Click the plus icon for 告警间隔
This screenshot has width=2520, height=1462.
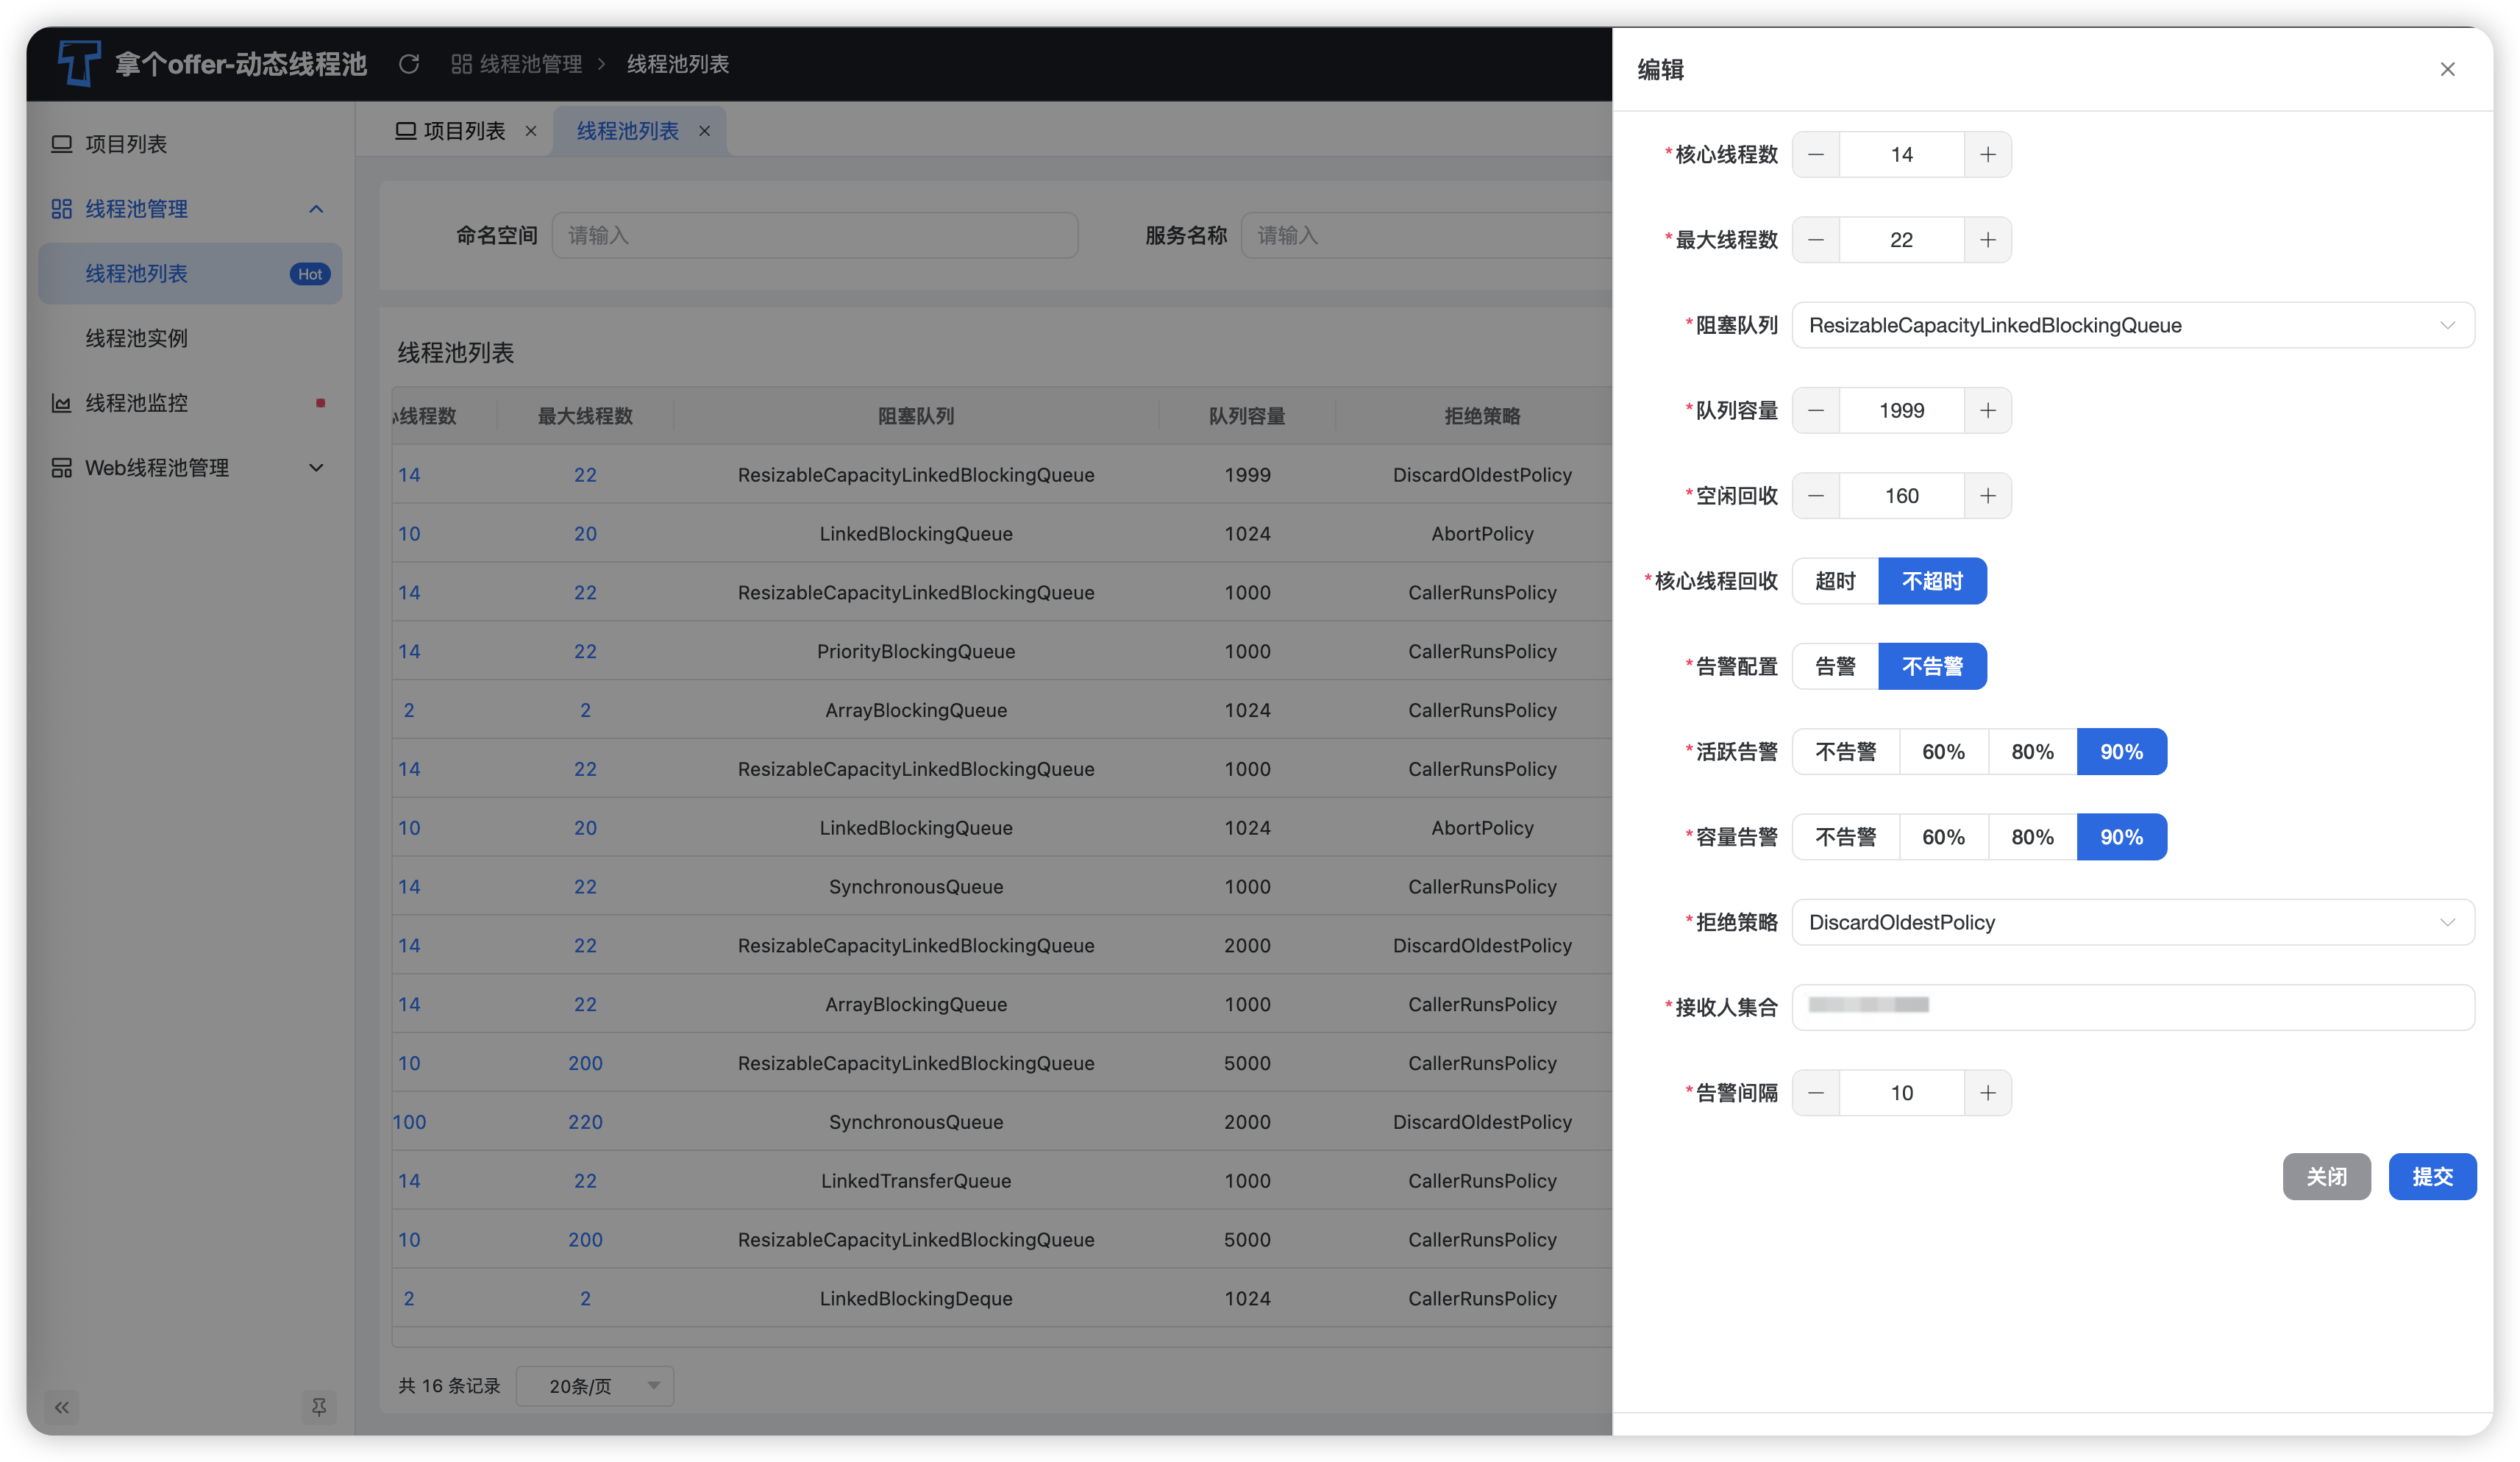[1987, 1093]
